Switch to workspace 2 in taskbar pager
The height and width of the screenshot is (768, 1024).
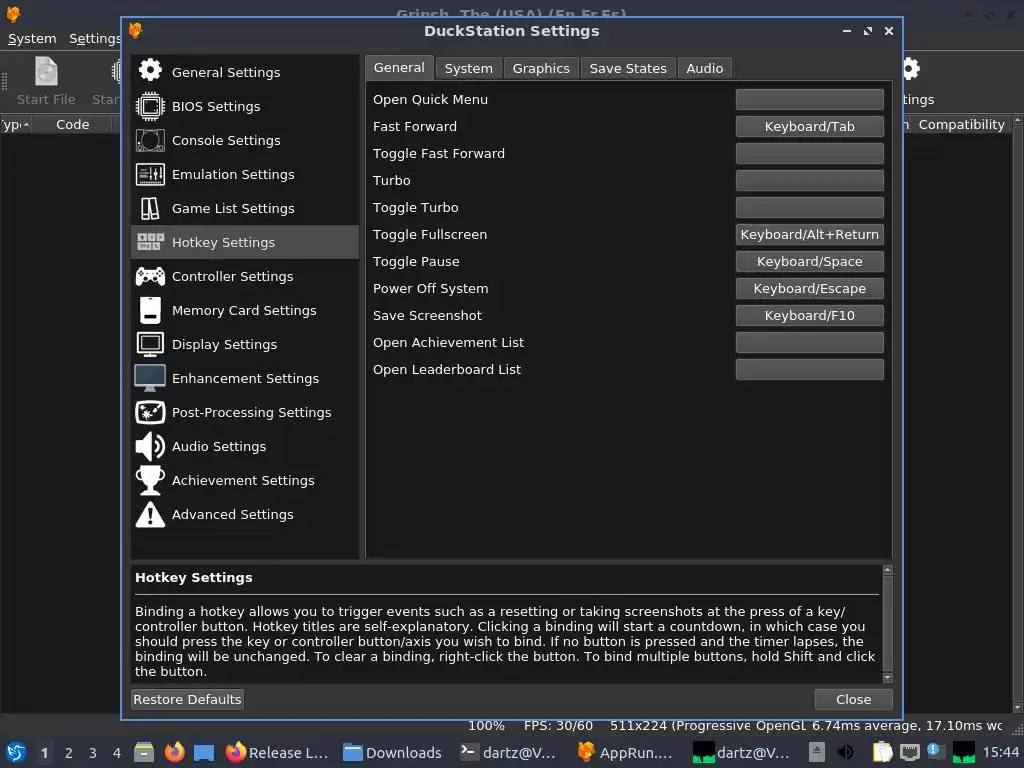click(69, 753)
